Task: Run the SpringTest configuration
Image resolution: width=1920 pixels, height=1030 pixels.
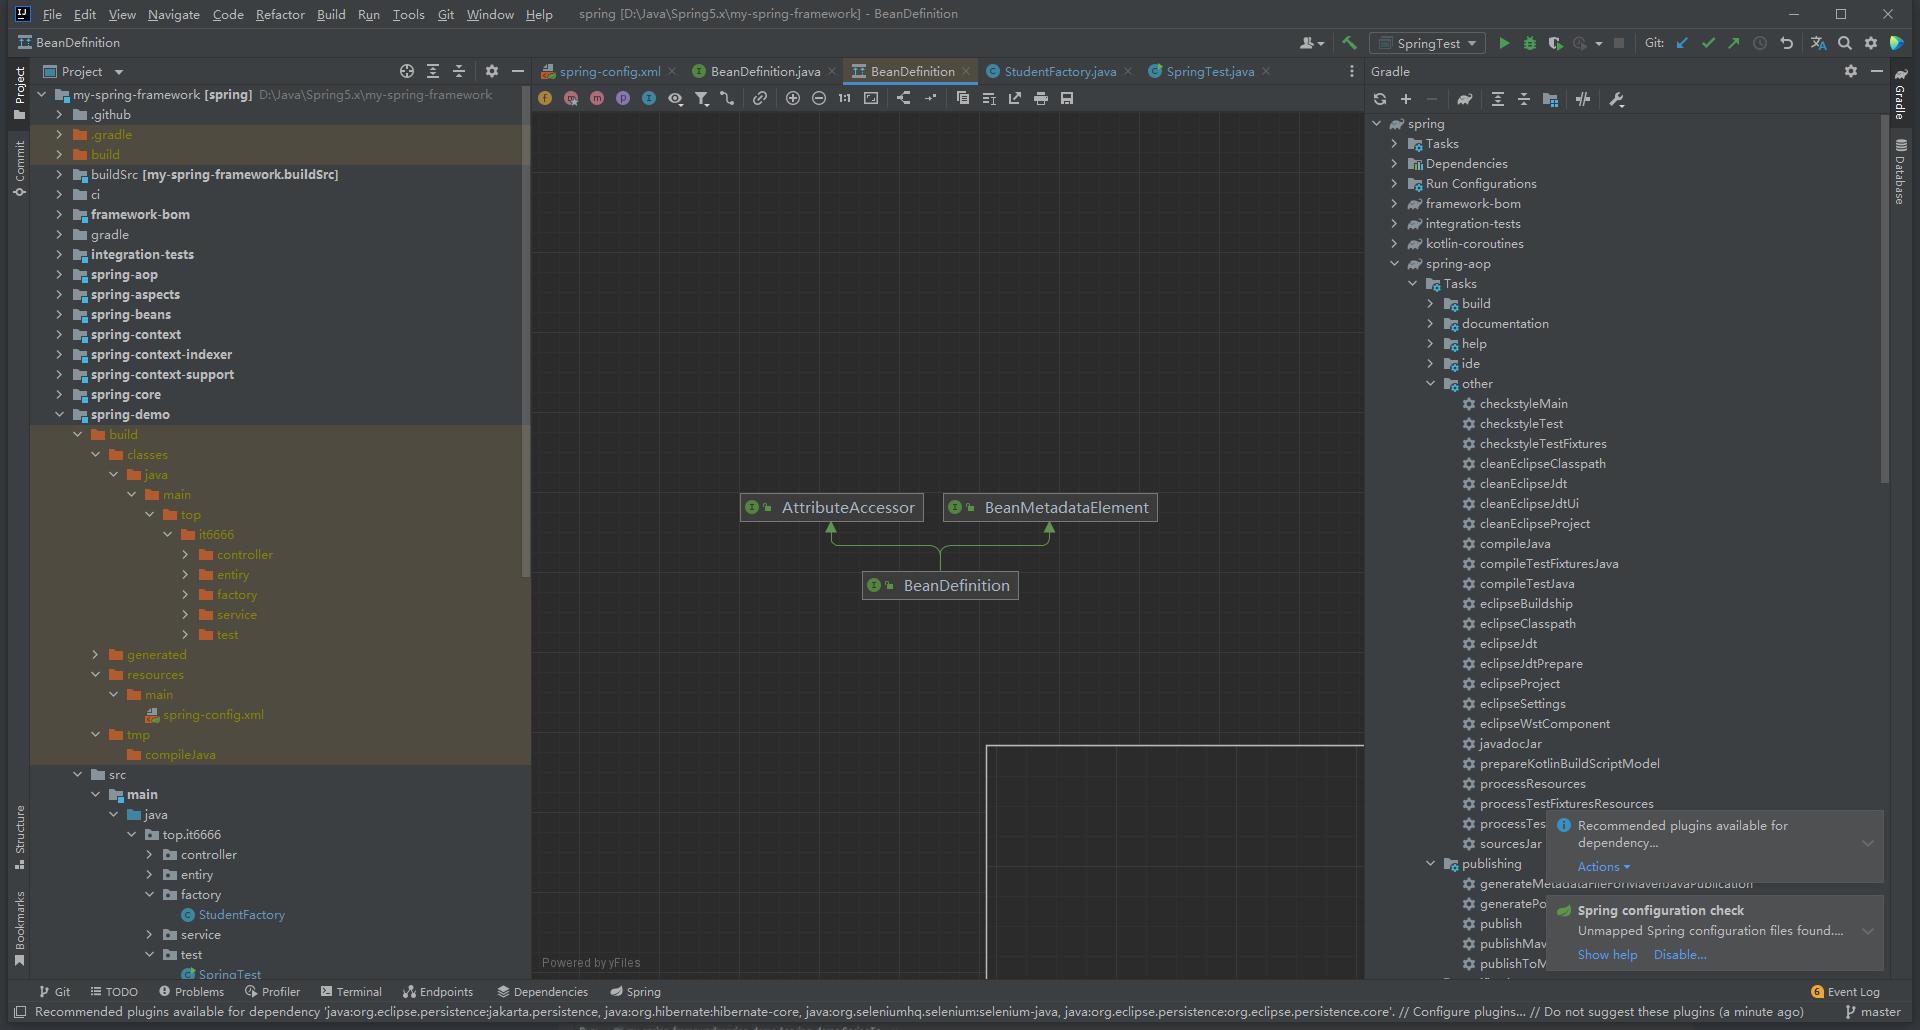Action: coord(1503,43)
